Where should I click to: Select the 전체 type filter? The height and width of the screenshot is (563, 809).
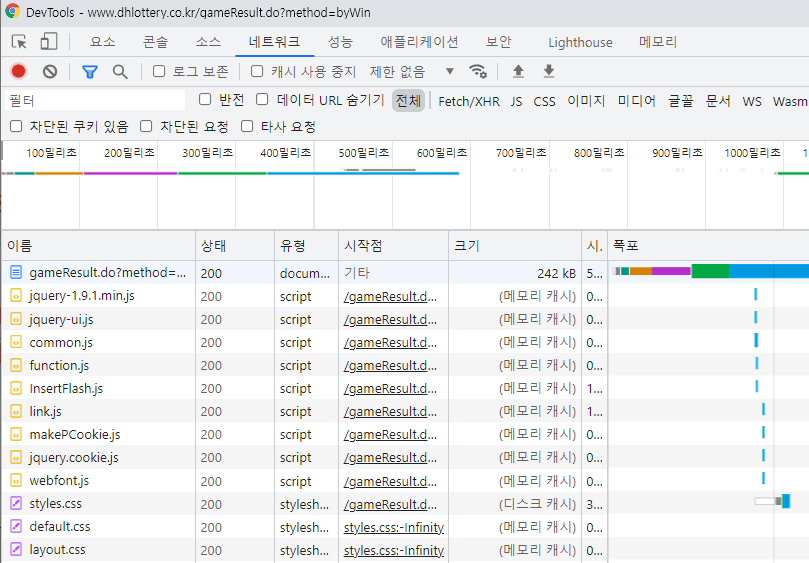click(408, 101)
